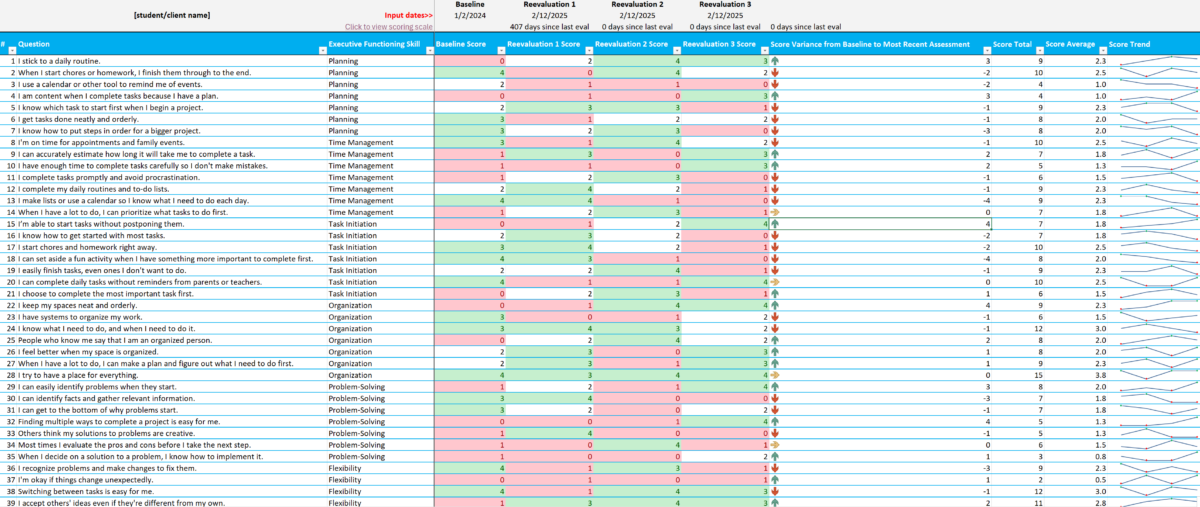This screenshot has width=1200, height=507.
Task: Click the up arrow for 'I accept others' ideas' row
Action: [774, 502]
